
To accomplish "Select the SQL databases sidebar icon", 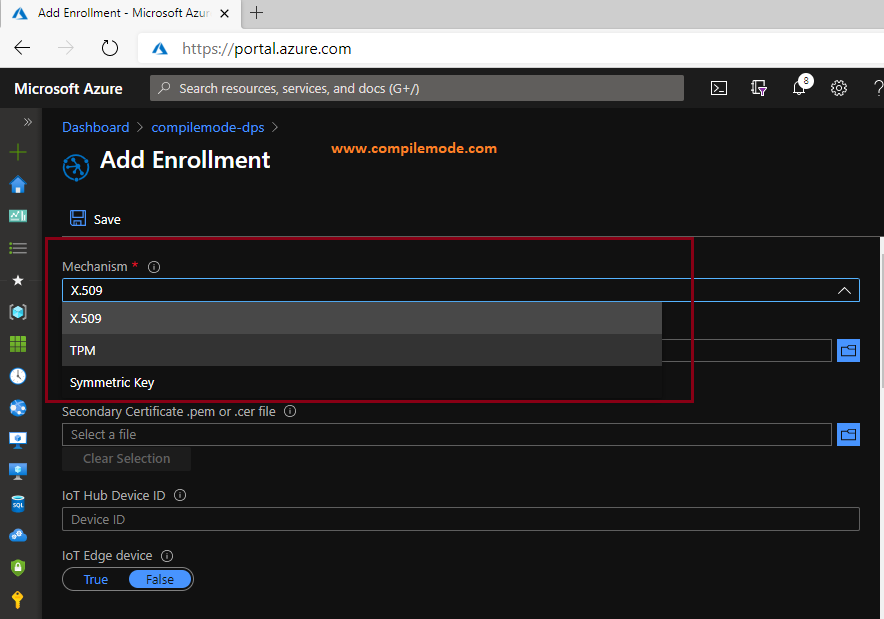I will click(19, 504).
